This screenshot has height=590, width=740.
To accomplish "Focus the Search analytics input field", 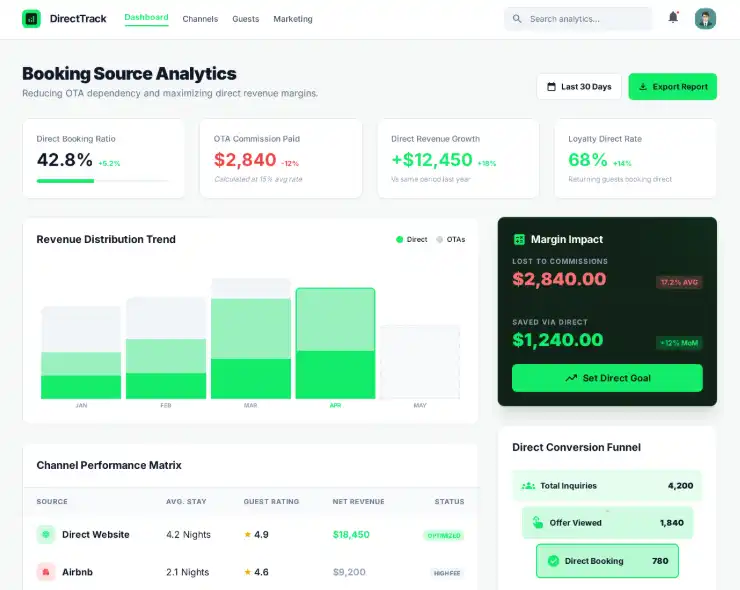I will pyautogui.click(x=587, y=19).
